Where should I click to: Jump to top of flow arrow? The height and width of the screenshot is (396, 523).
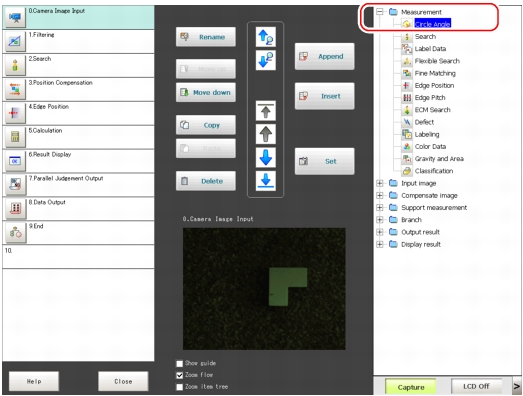tap(266, 111)
